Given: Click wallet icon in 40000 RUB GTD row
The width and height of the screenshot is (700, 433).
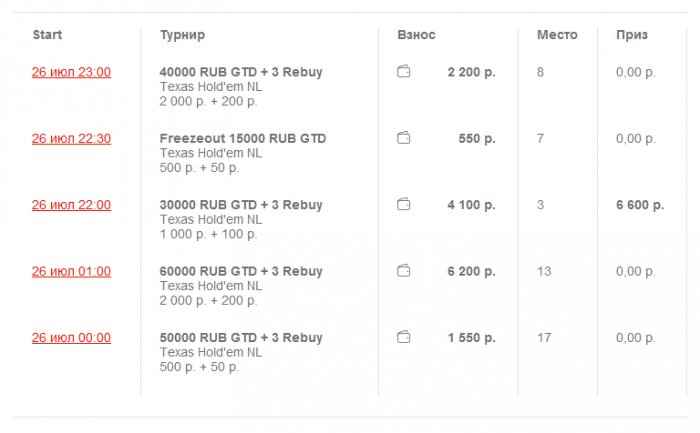Looking at the screenshot, I should click(x=404, y=72).
